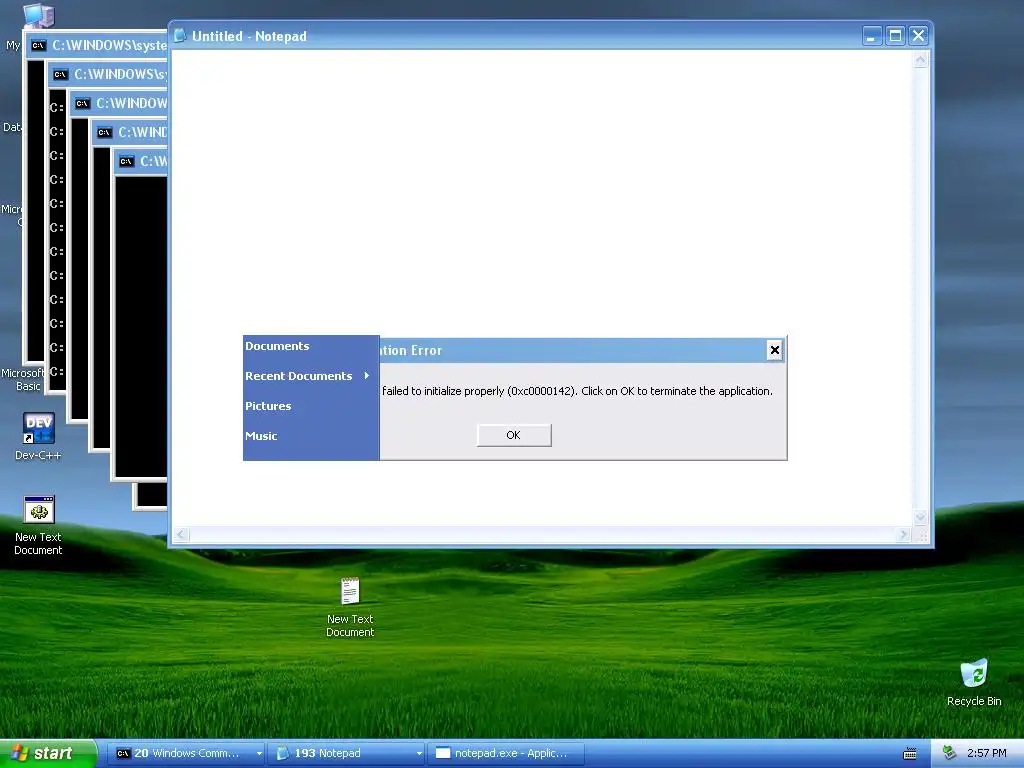This screenshot has width=1024, height=768.
Task: Click the C:\WINDOWS\sy command window icon
Action: 61,74
